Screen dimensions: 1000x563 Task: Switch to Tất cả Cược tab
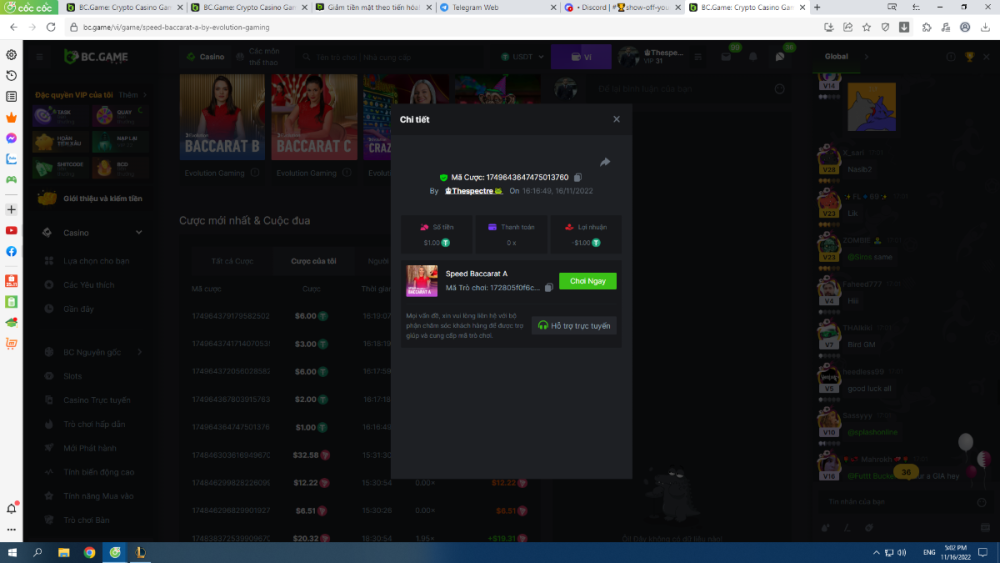(x=232, y=261)
